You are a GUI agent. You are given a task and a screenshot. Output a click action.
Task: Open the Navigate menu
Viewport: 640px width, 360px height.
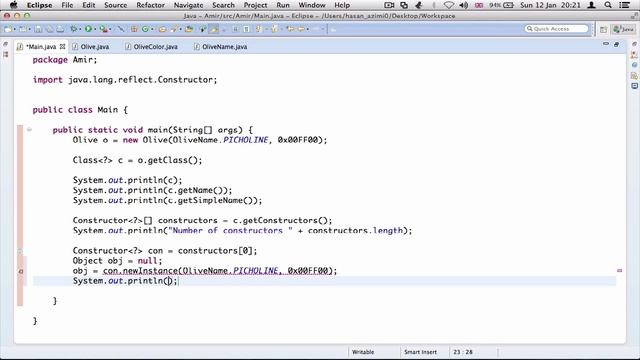(x=188, y=5)
